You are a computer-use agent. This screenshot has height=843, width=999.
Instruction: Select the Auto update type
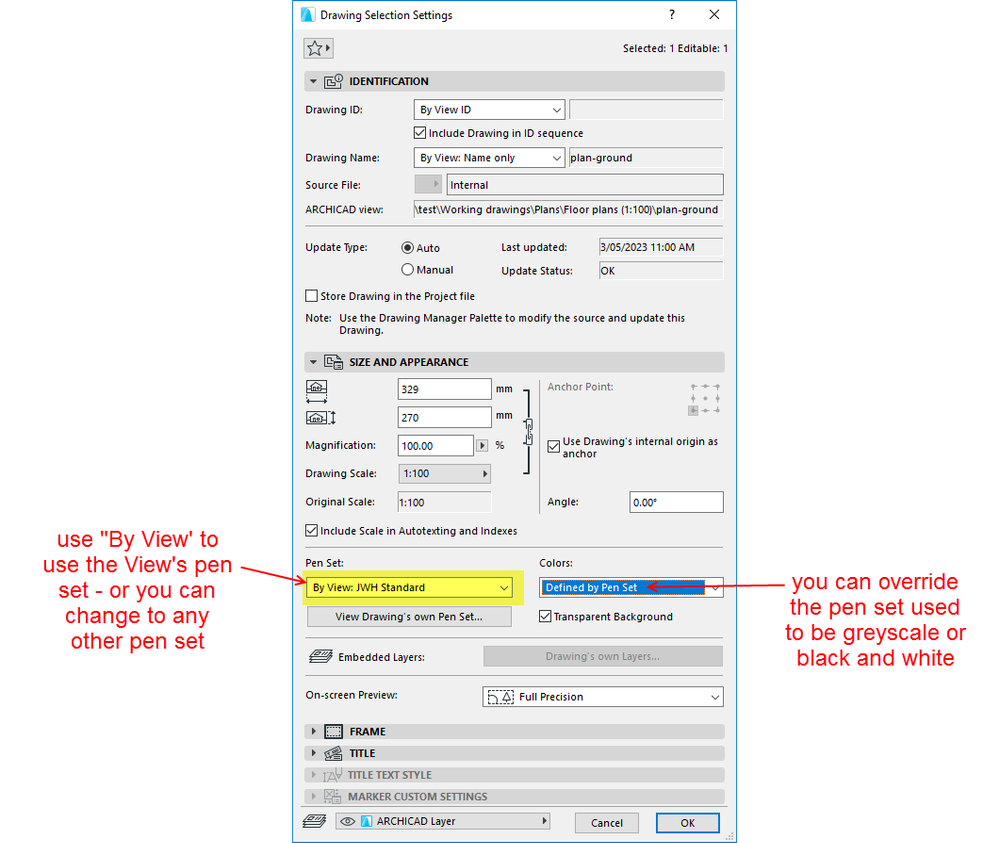tap(407, 247)
